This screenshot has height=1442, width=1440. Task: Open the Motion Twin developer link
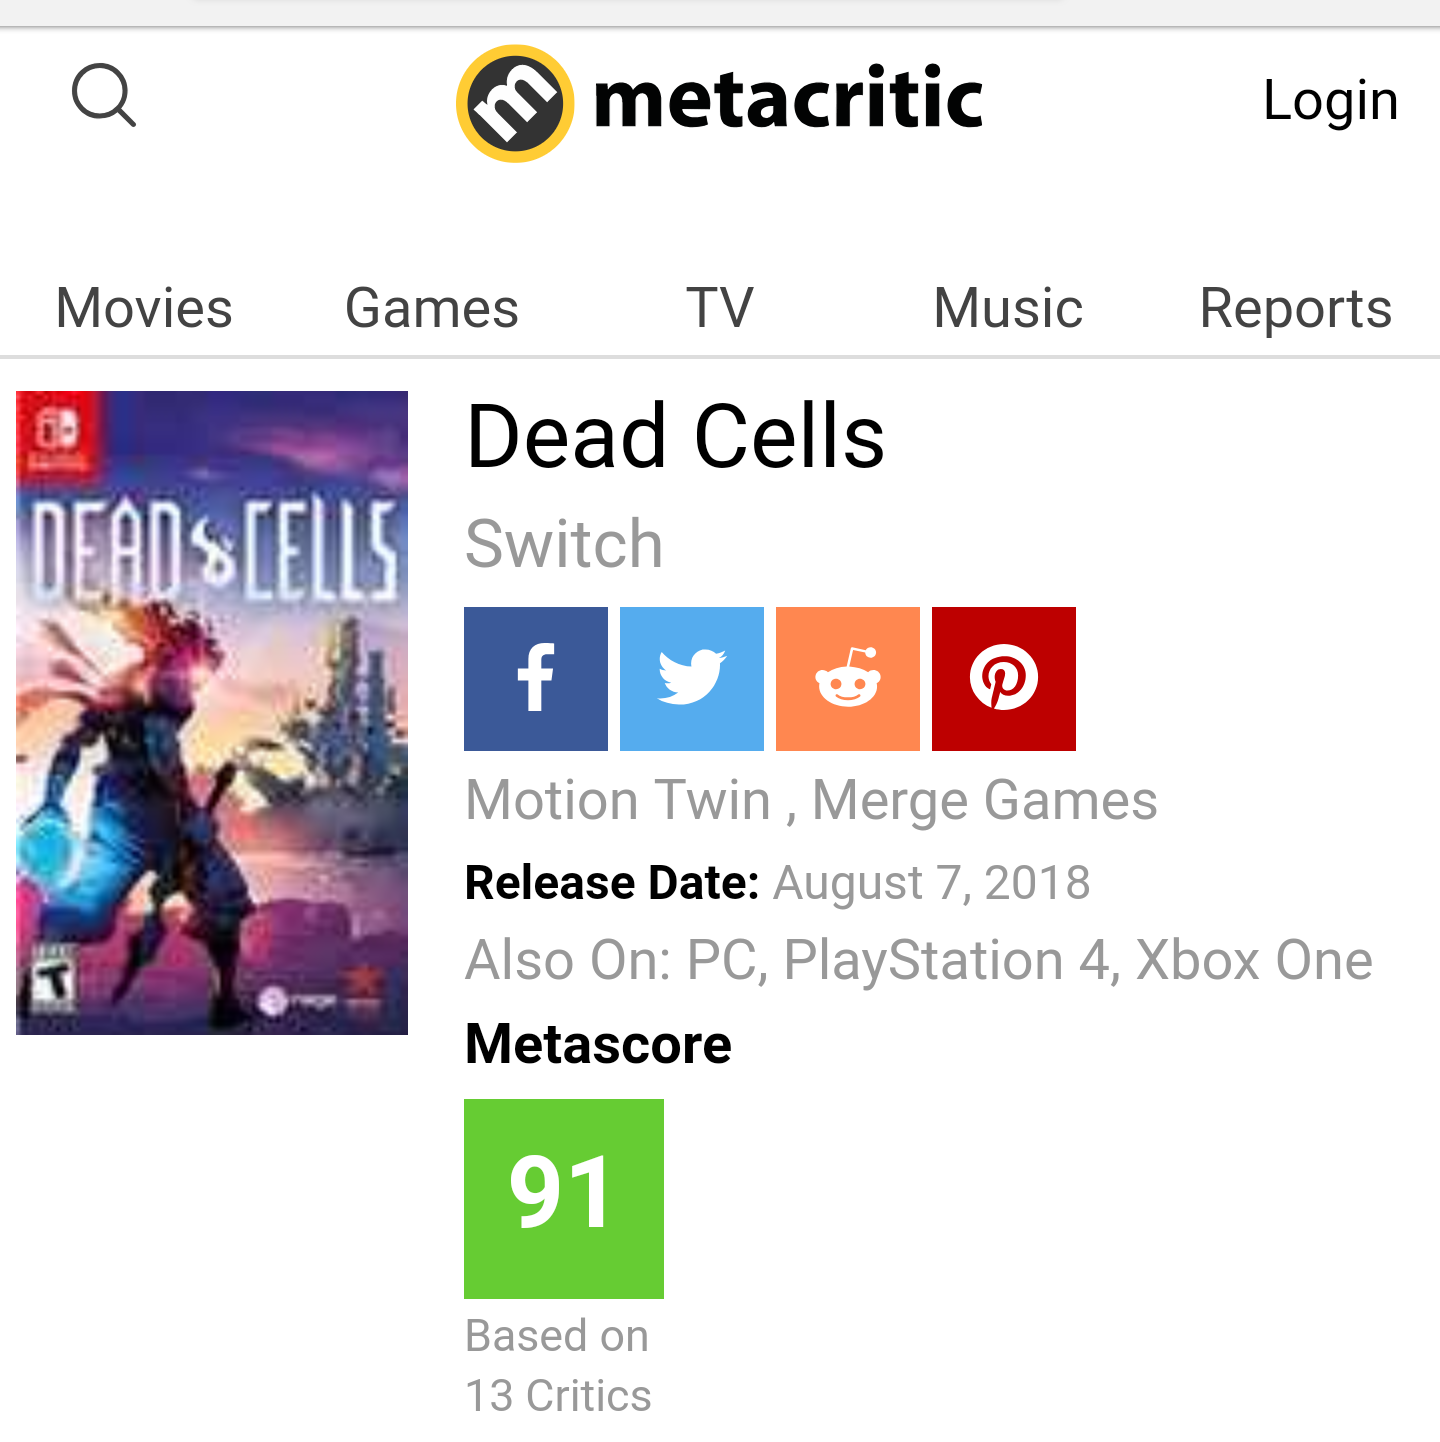(x=618, y=801)
